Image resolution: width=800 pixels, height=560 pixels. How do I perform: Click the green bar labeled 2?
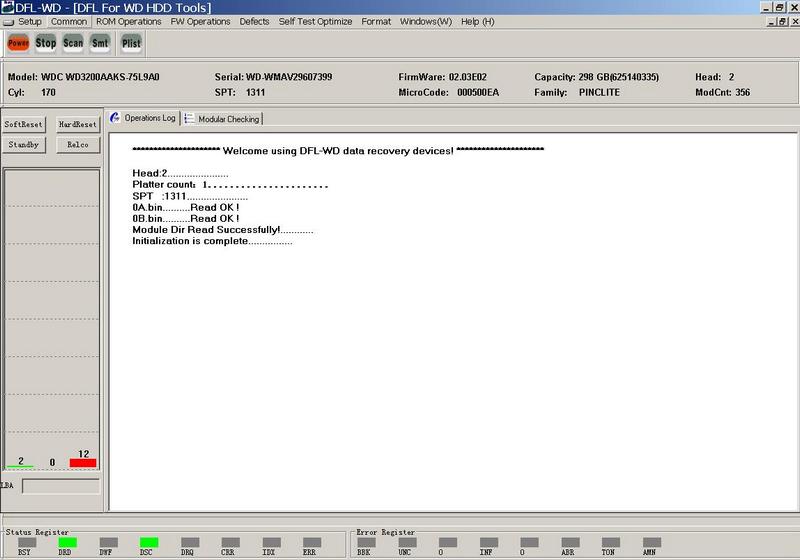20,466
